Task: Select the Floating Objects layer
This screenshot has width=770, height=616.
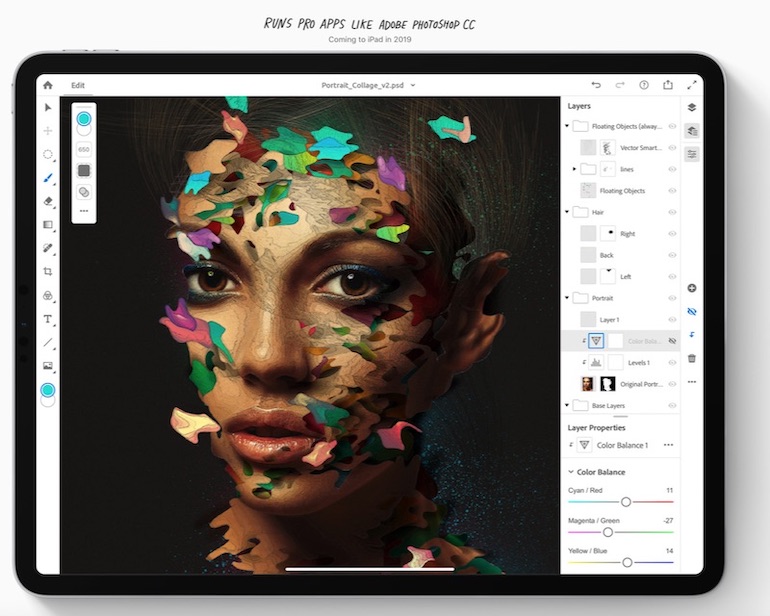Action: tap(620, 191)
